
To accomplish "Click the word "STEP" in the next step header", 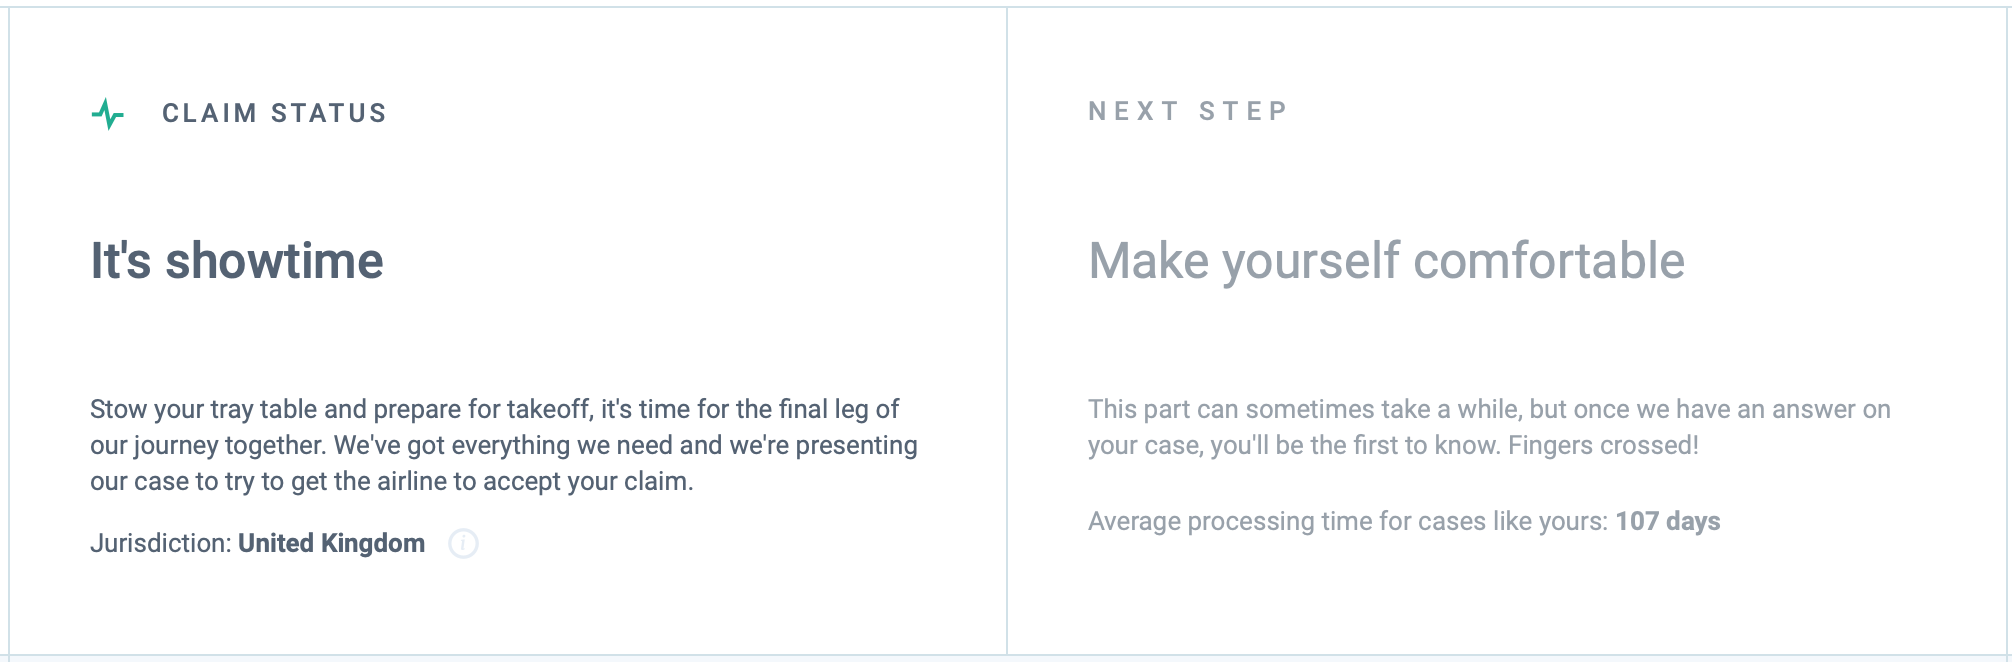I will click(1244, 111).
